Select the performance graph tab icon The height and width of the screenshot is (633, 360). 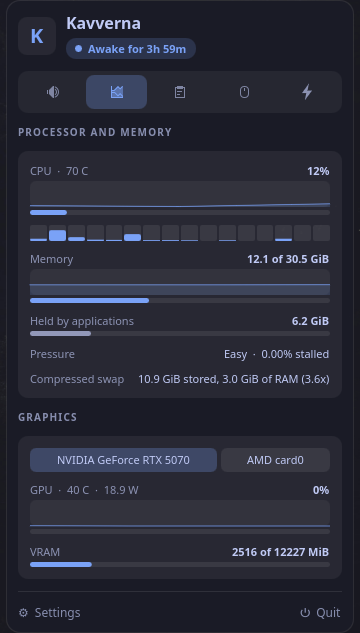(x=116, y=92)
